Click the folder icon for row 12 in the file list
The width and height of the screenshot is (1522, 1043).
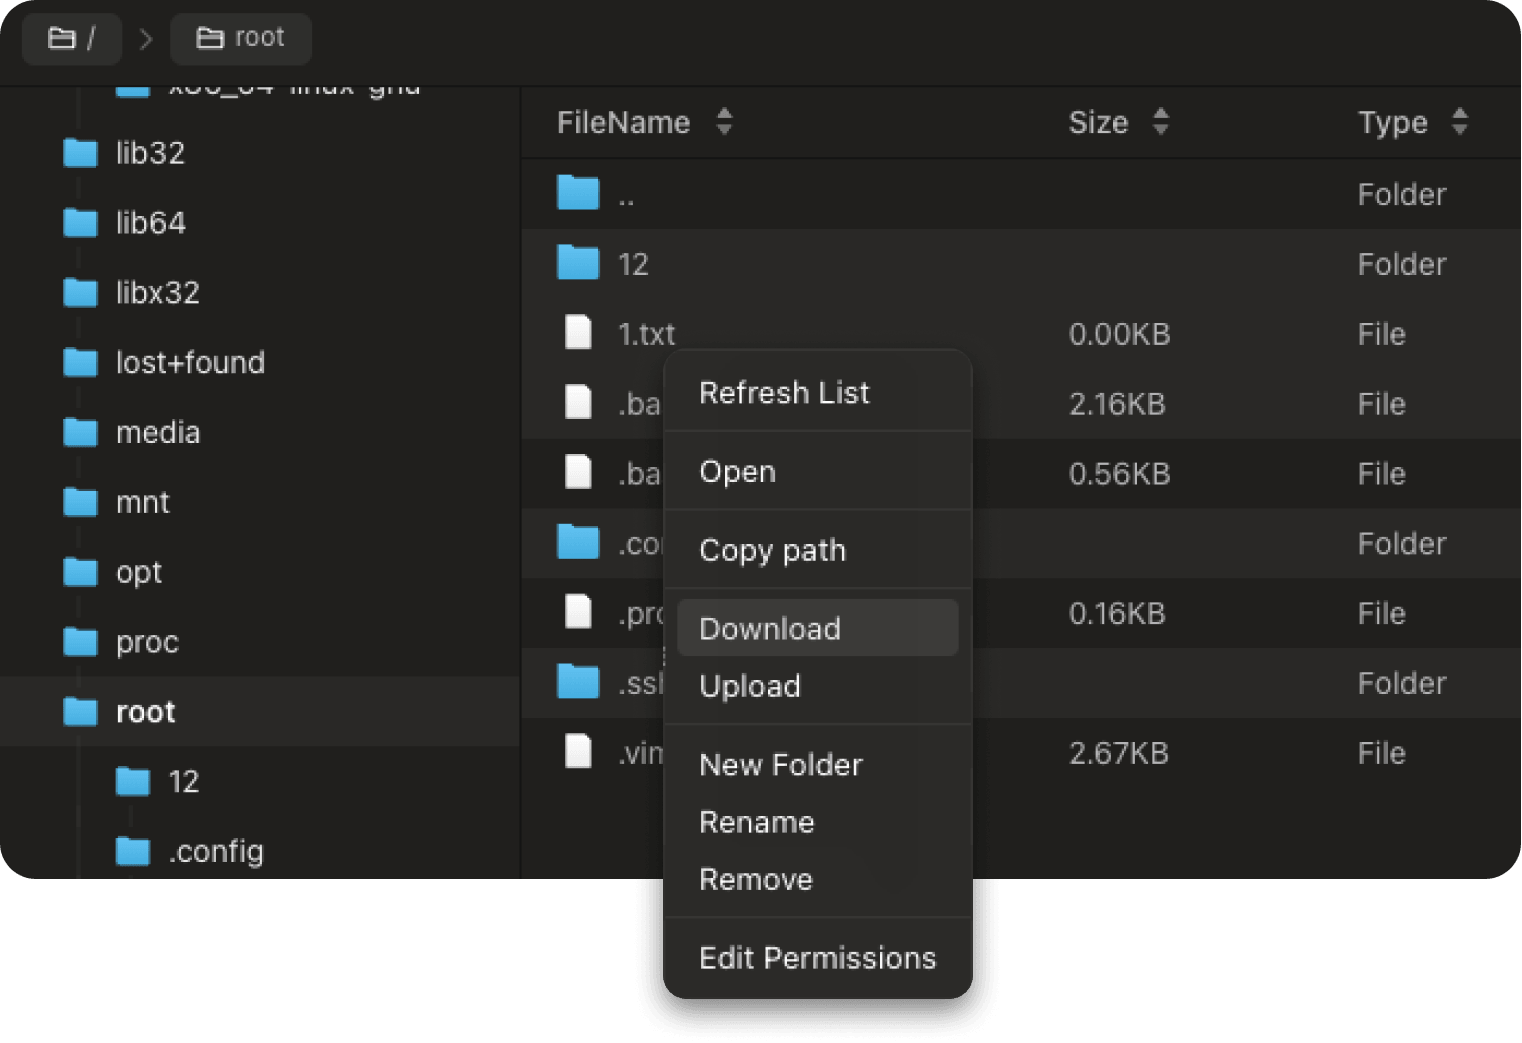pyautogui.click(x=578, y=263)
